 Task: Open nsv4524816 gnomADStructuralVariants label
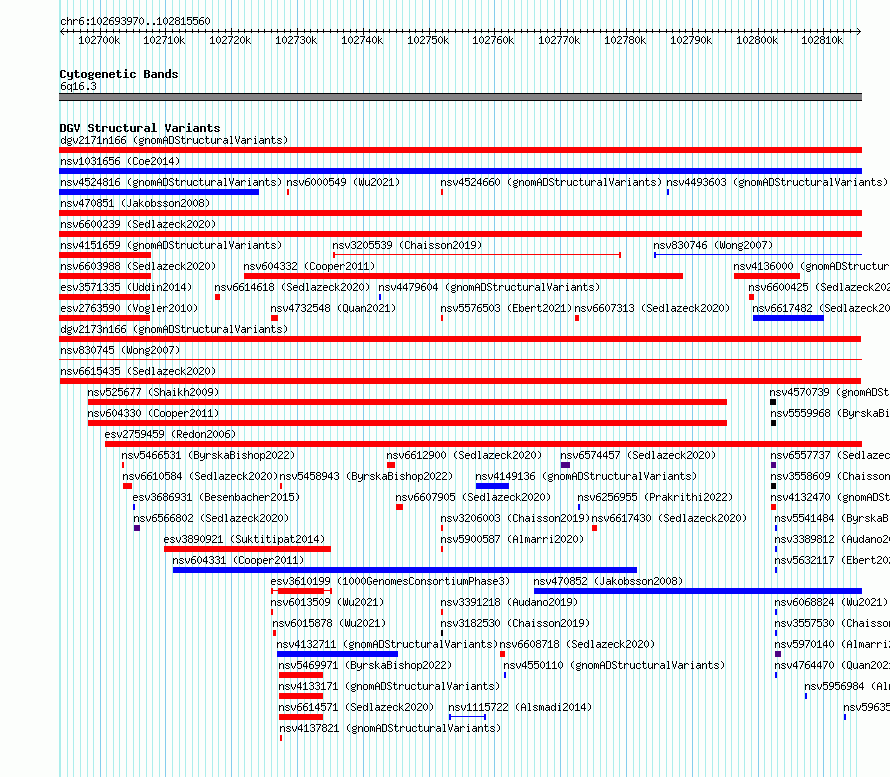pyautogui.click(x=171, y=182)
